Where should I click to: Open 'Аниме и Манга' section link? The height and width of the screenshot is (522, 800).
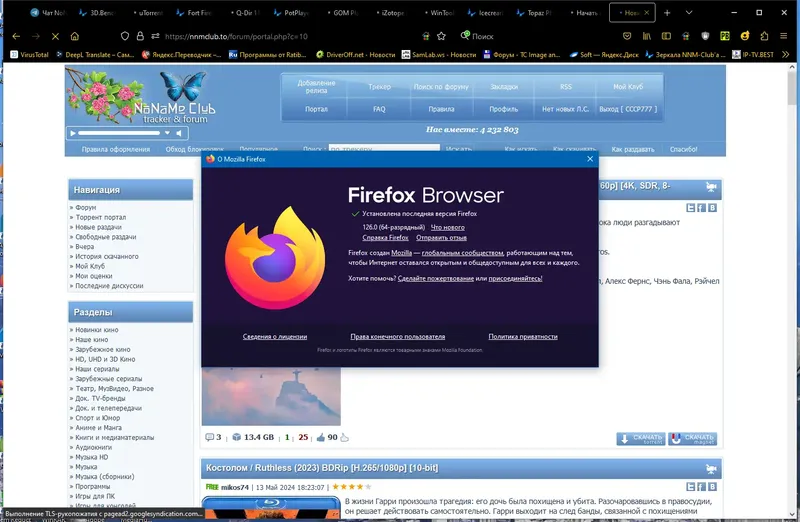(98, 428)
